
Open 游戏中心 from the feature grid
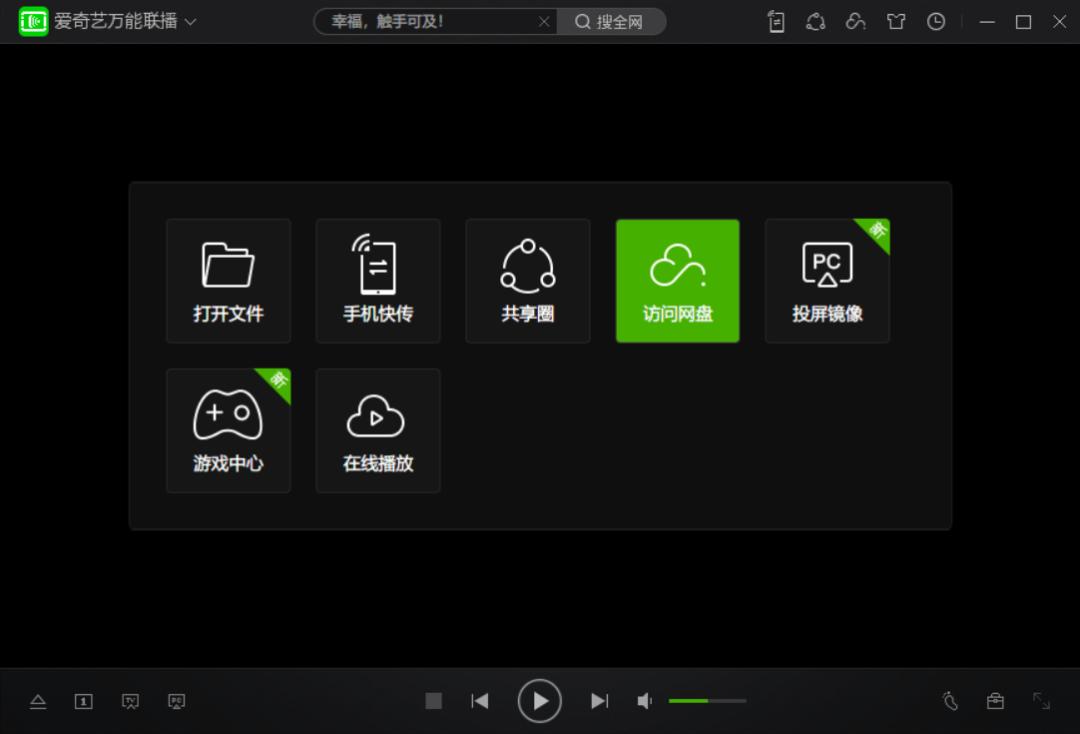coord(228,430)
